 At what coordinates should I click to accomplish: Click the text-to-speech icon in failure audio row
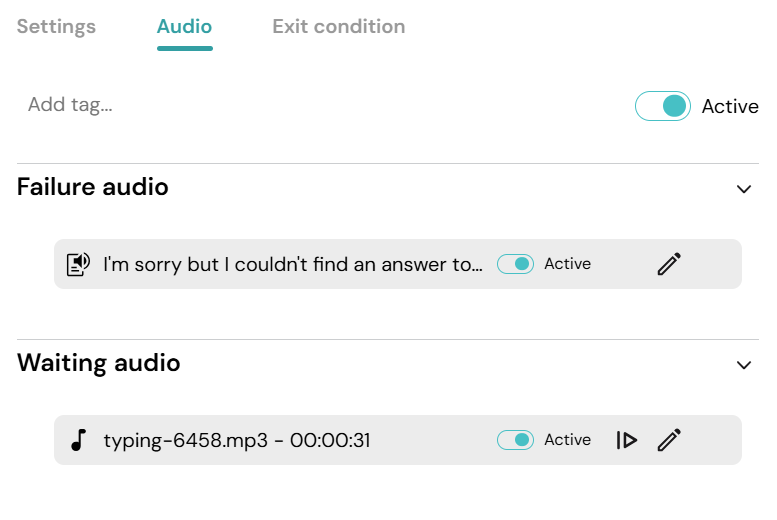(78, 264)
